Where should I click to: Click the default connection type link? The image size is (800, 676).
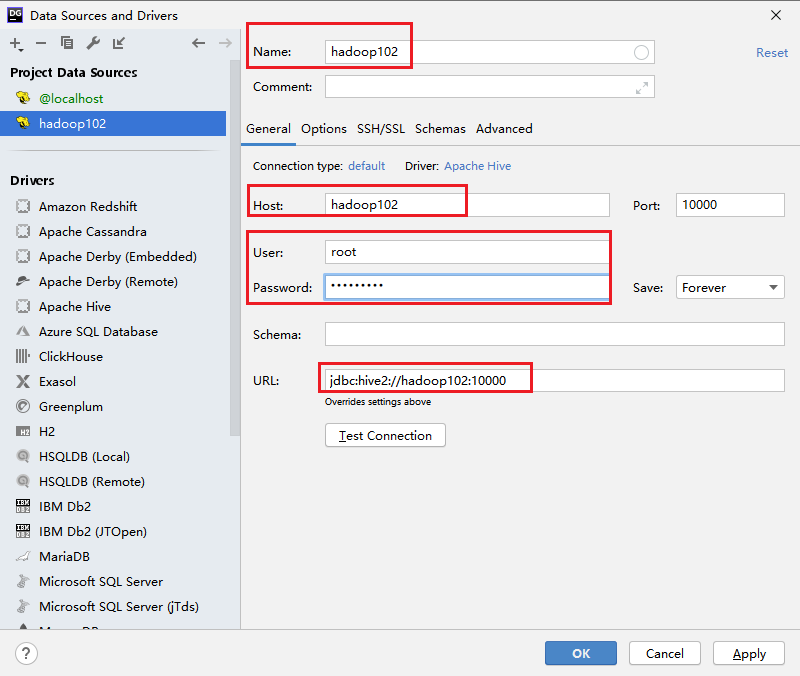tap(366, 166)
